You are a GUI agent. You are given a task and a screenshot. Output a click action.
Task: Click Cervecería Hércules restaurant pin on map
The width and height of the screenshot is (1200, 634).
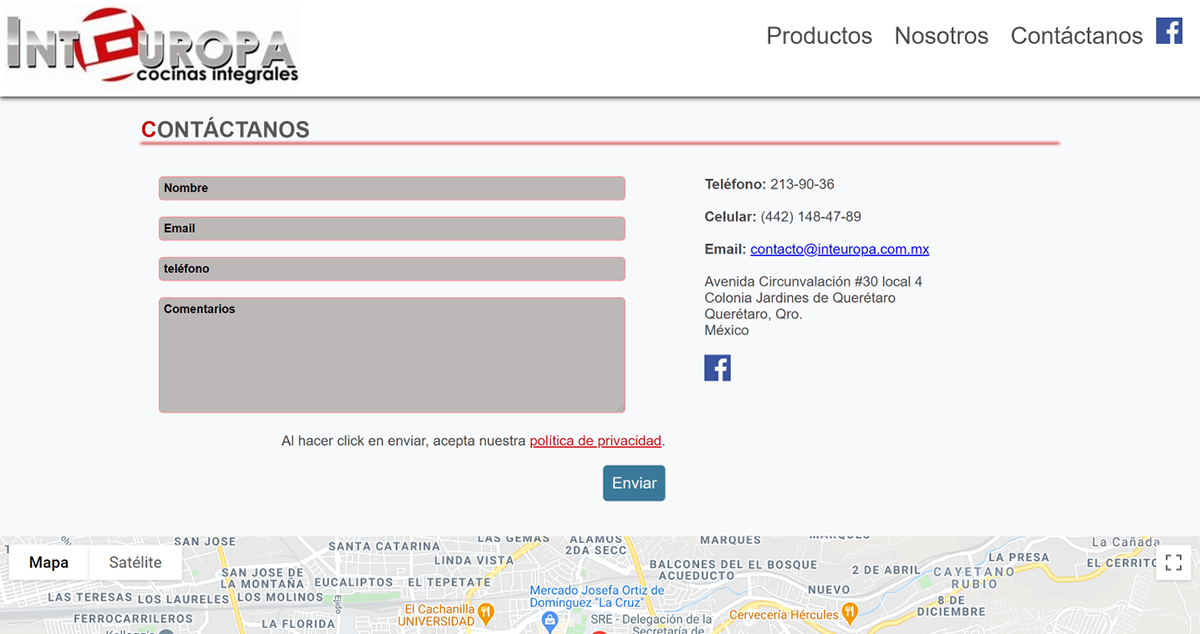(x=849, y=611)
